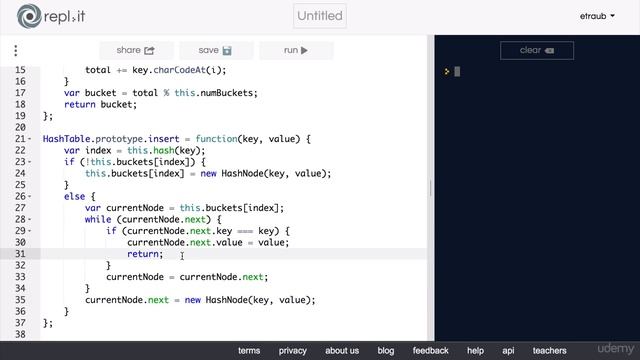640x360 pixels.
Task: Click the share button
Action: 136,50
